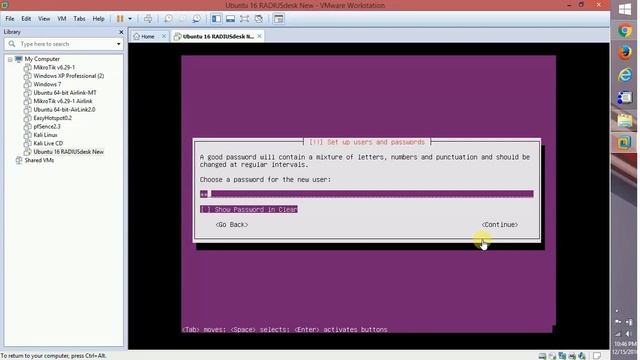Select the Kali Live CD VM

click(48, 143)
